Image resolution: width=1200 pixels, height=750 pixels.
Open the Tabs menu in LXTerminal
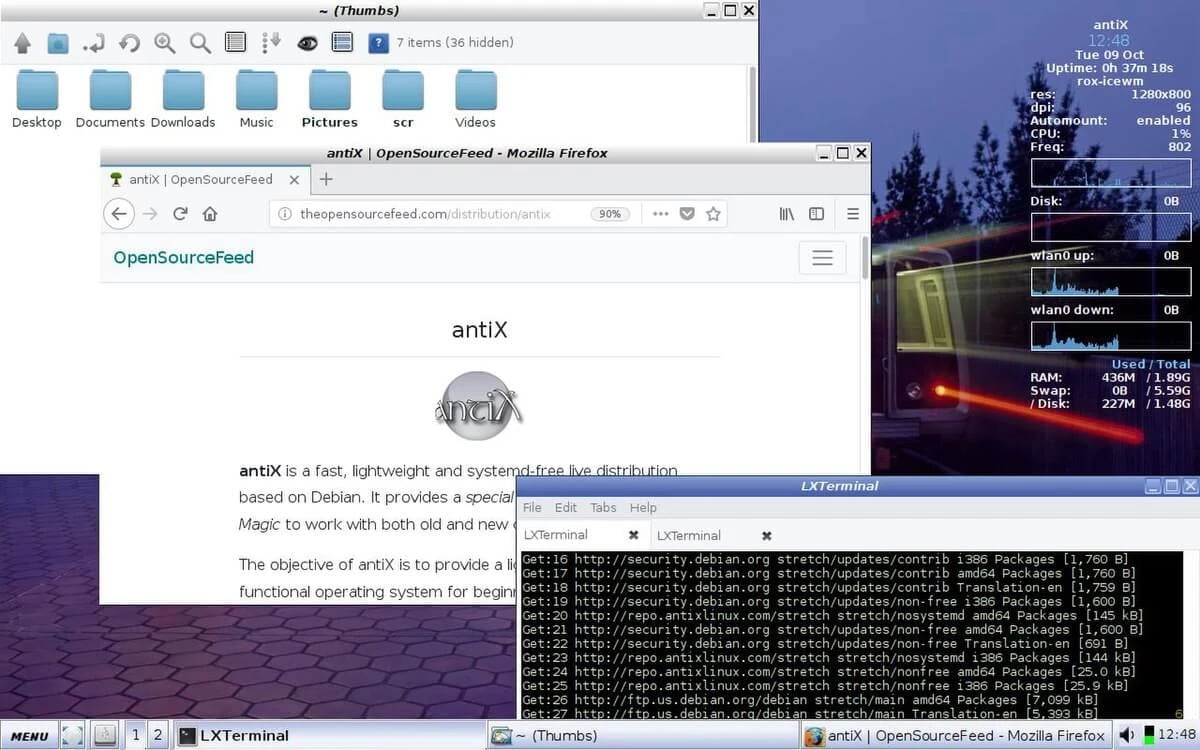point(603,507)
